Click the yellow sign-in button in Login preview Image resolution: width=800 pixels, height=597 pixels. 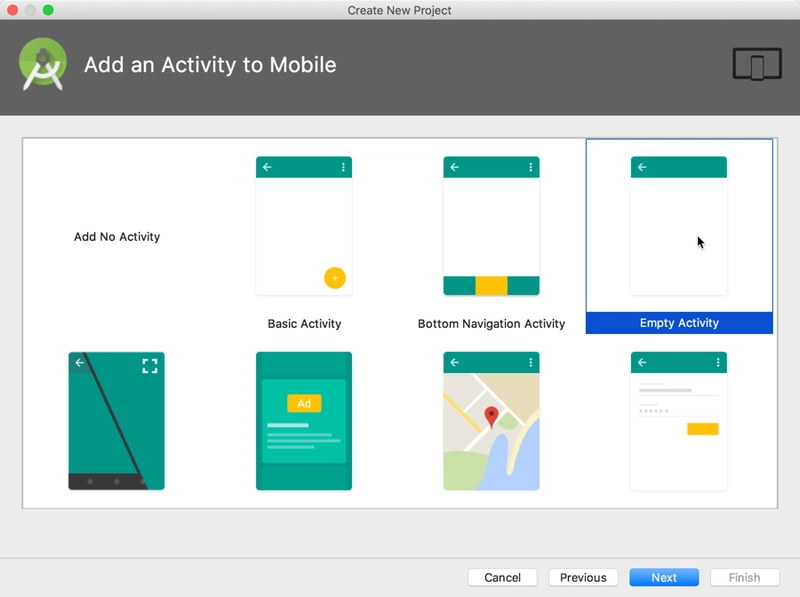pyautogui.click(x=702, y=429)
